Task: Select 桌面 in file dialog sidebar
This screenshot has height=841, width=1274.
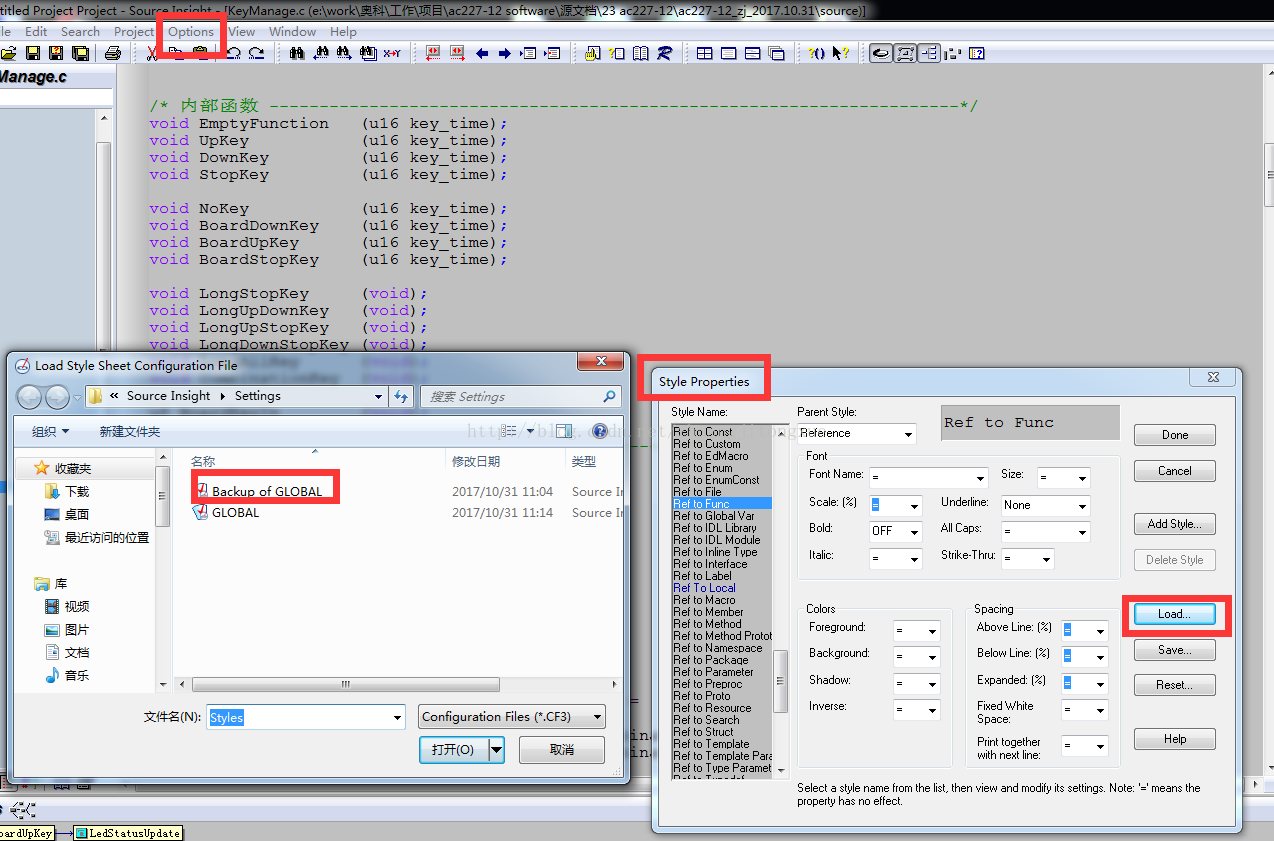Action: (77, 514)
